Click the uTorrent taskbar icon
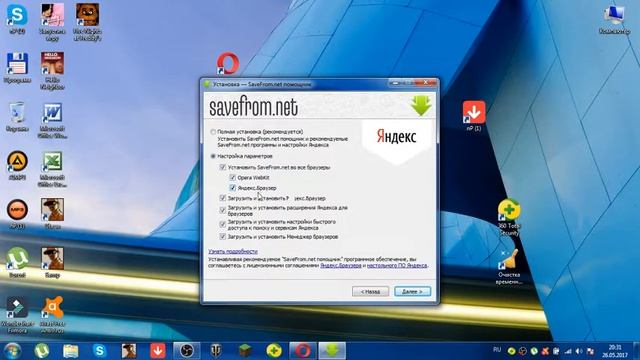The width and height of the screenshot is (640, 360). 42,351
